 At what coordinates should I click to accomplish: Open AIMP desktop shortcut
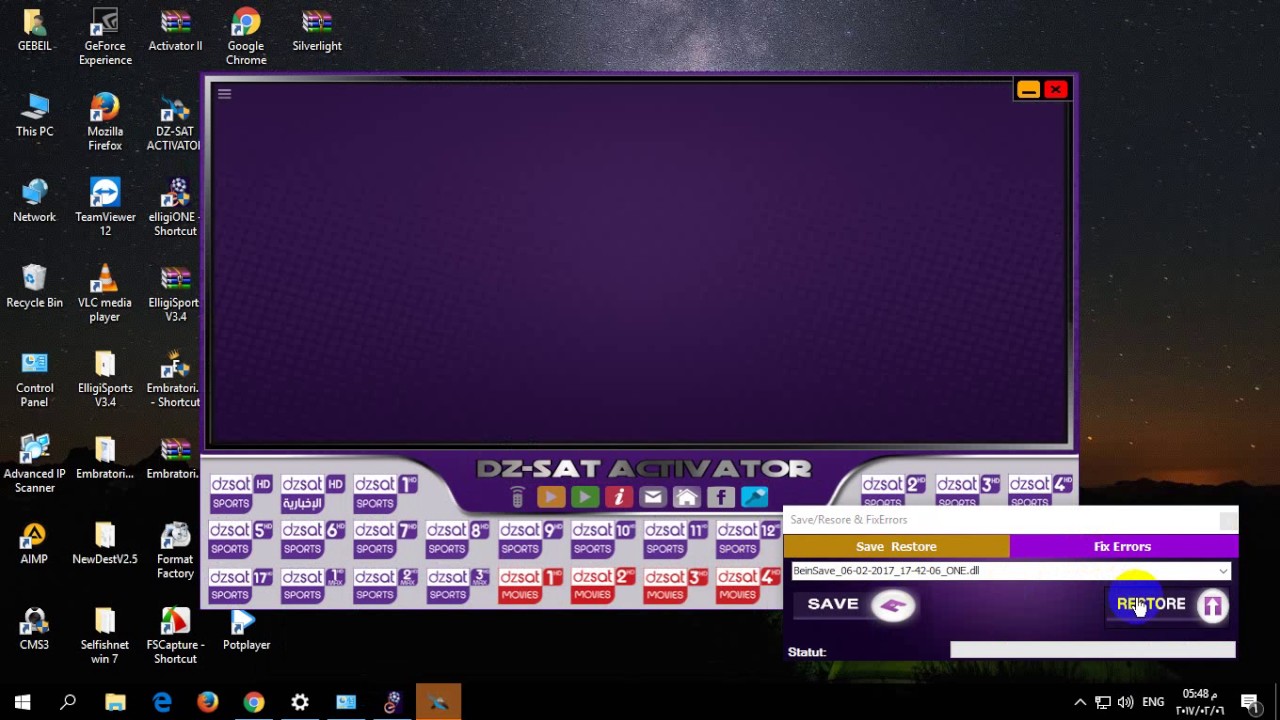[x=34, y=544]
